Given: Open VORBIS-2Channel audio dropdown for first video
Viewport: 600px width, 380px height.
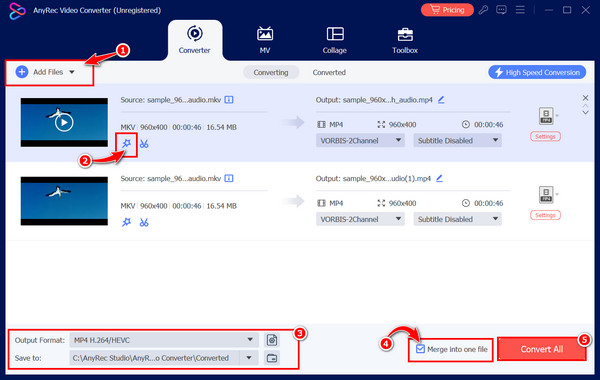Looking at the screenshot, I should pos(360,140).
